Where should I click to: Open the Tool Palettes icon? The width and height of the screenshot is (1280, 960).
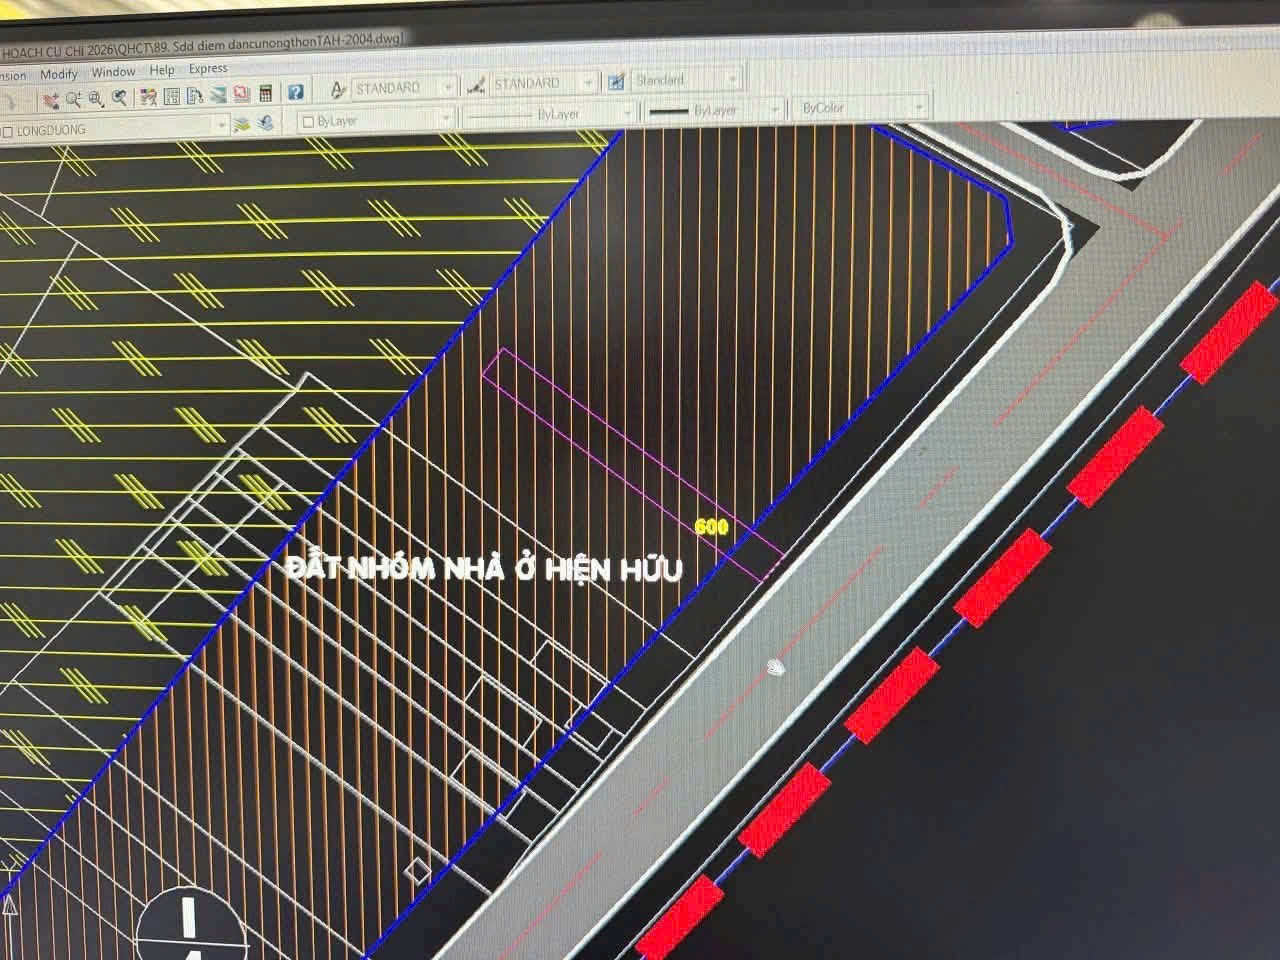[195, 96]
